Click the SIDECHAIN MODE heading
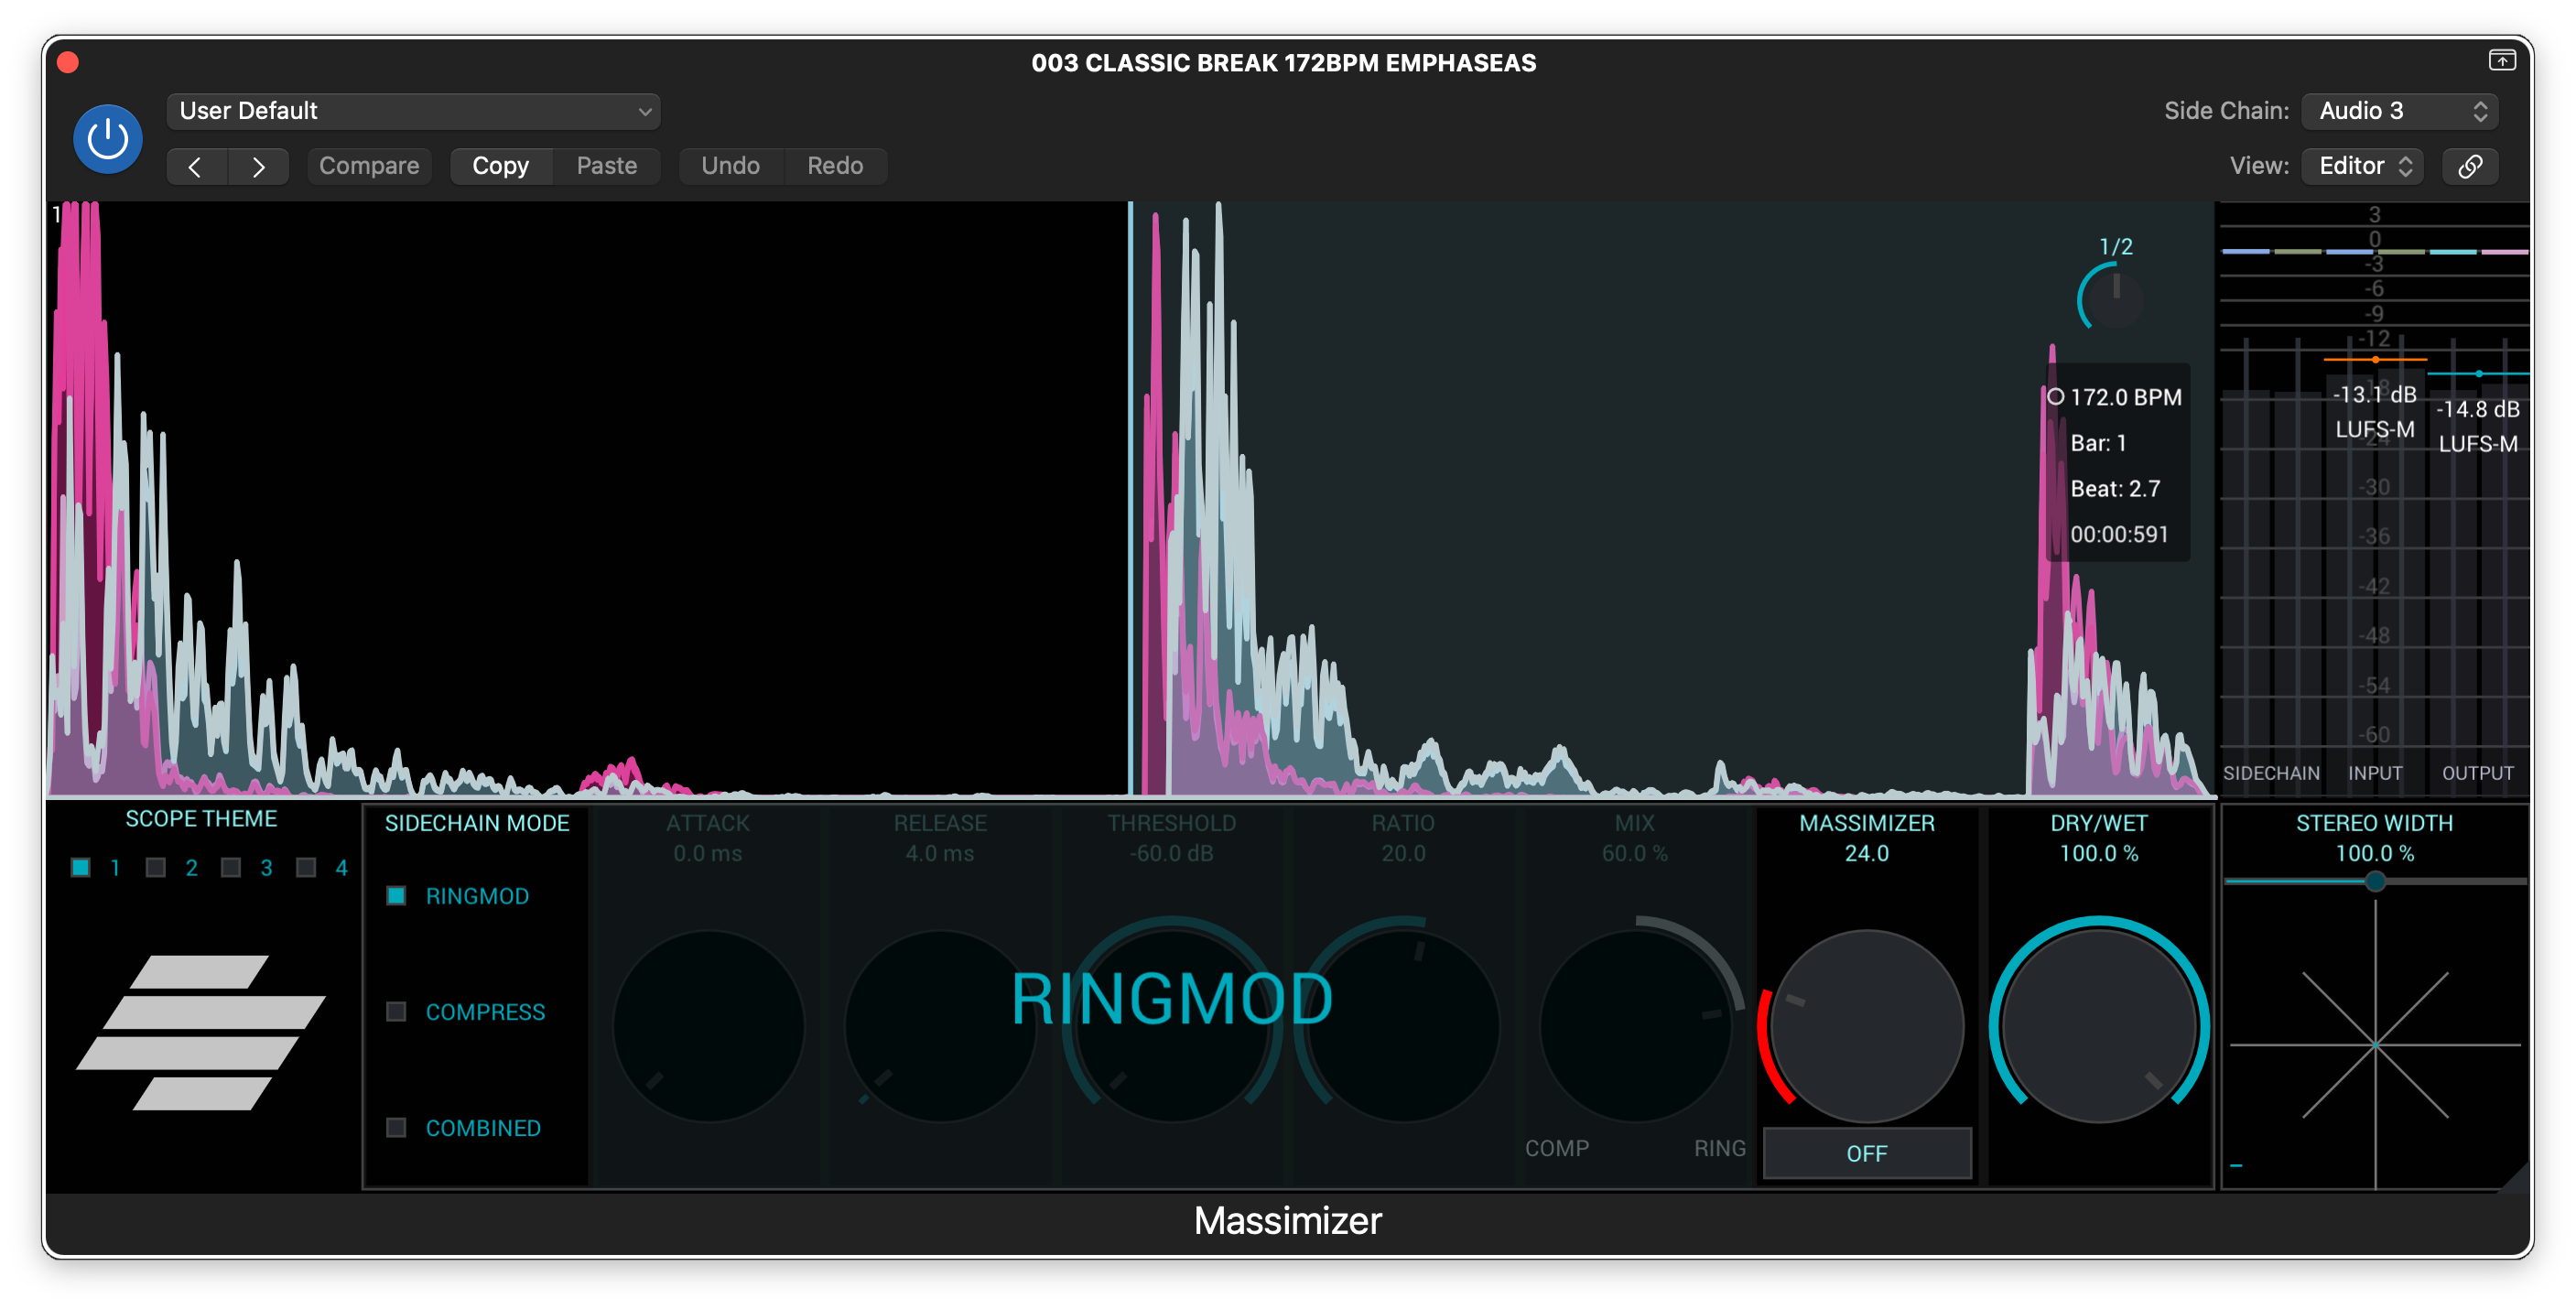Viewport: 2576px width, 1309px height. (477, 824)
